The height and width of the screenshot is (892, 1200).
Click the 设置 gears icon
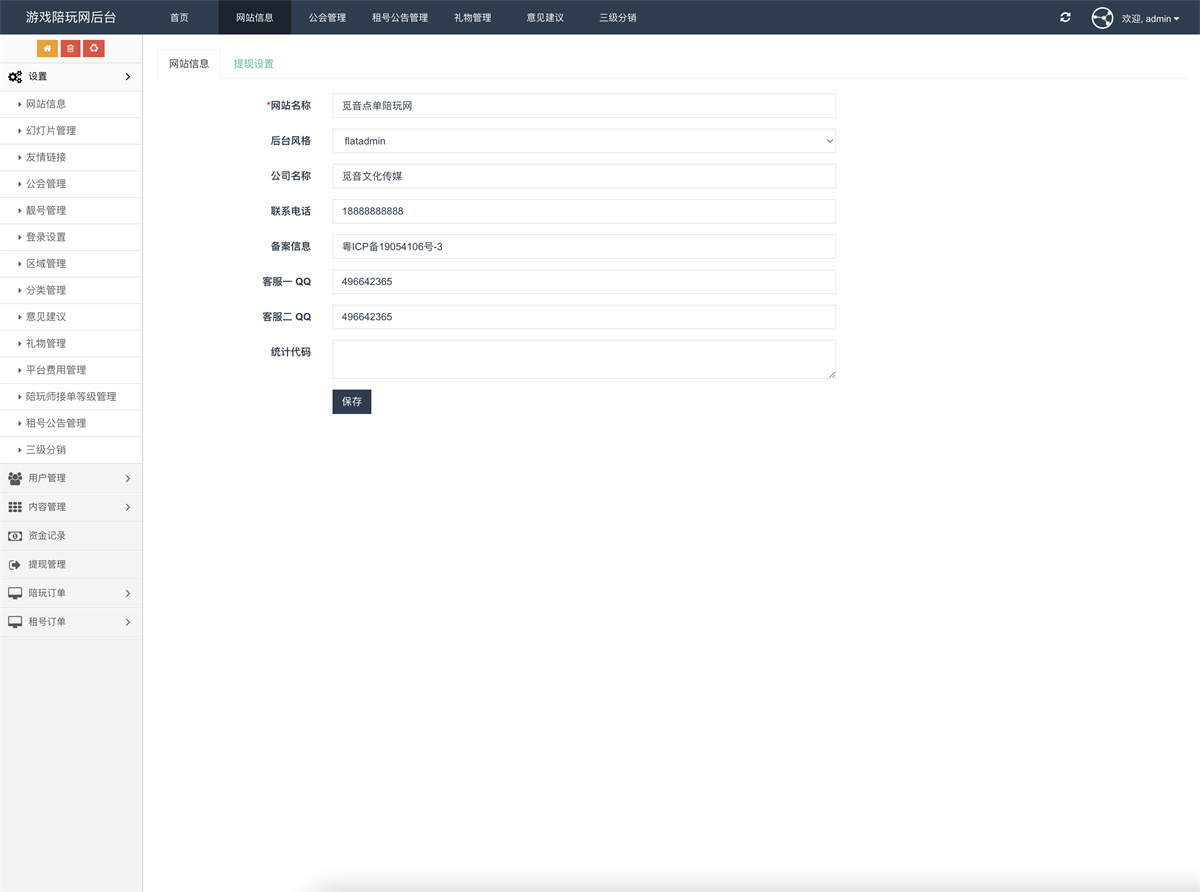[15, 77]
